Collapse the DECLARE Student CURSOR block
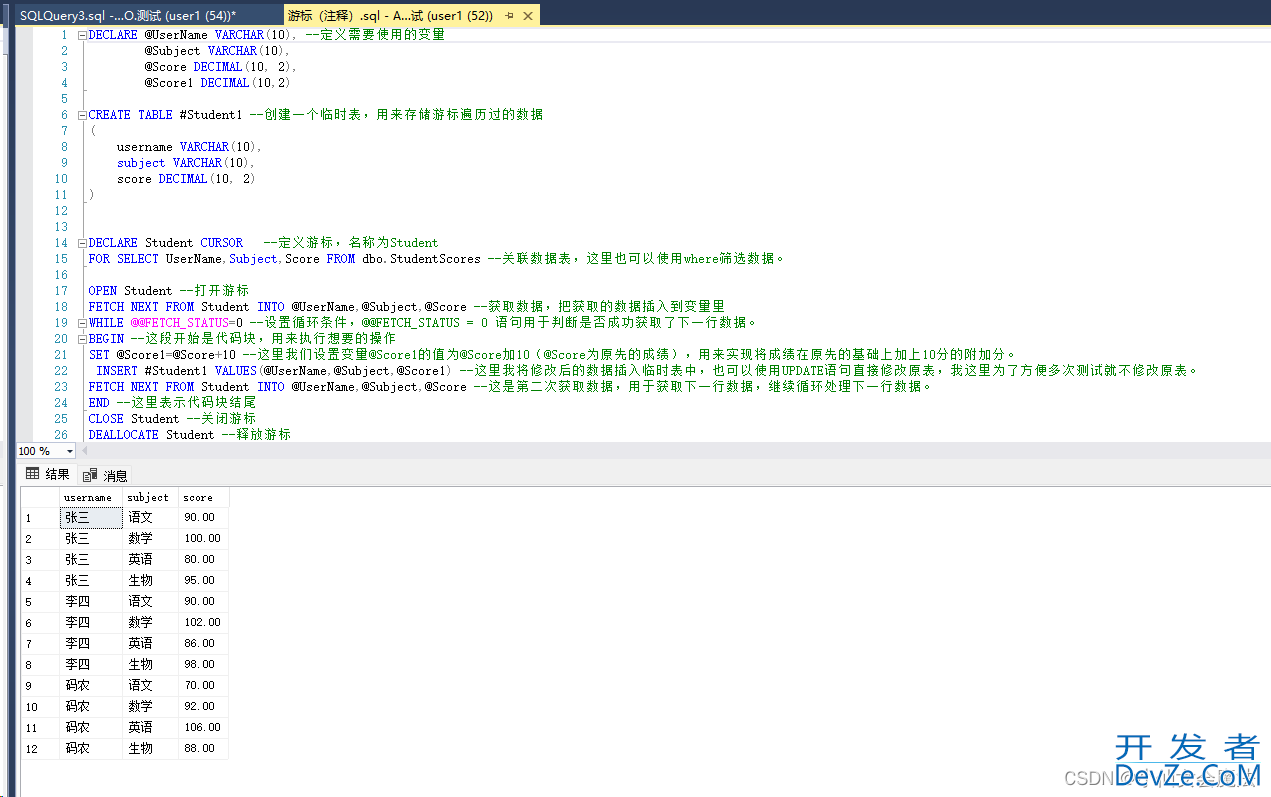The image size is (1271, 797). 82,243
